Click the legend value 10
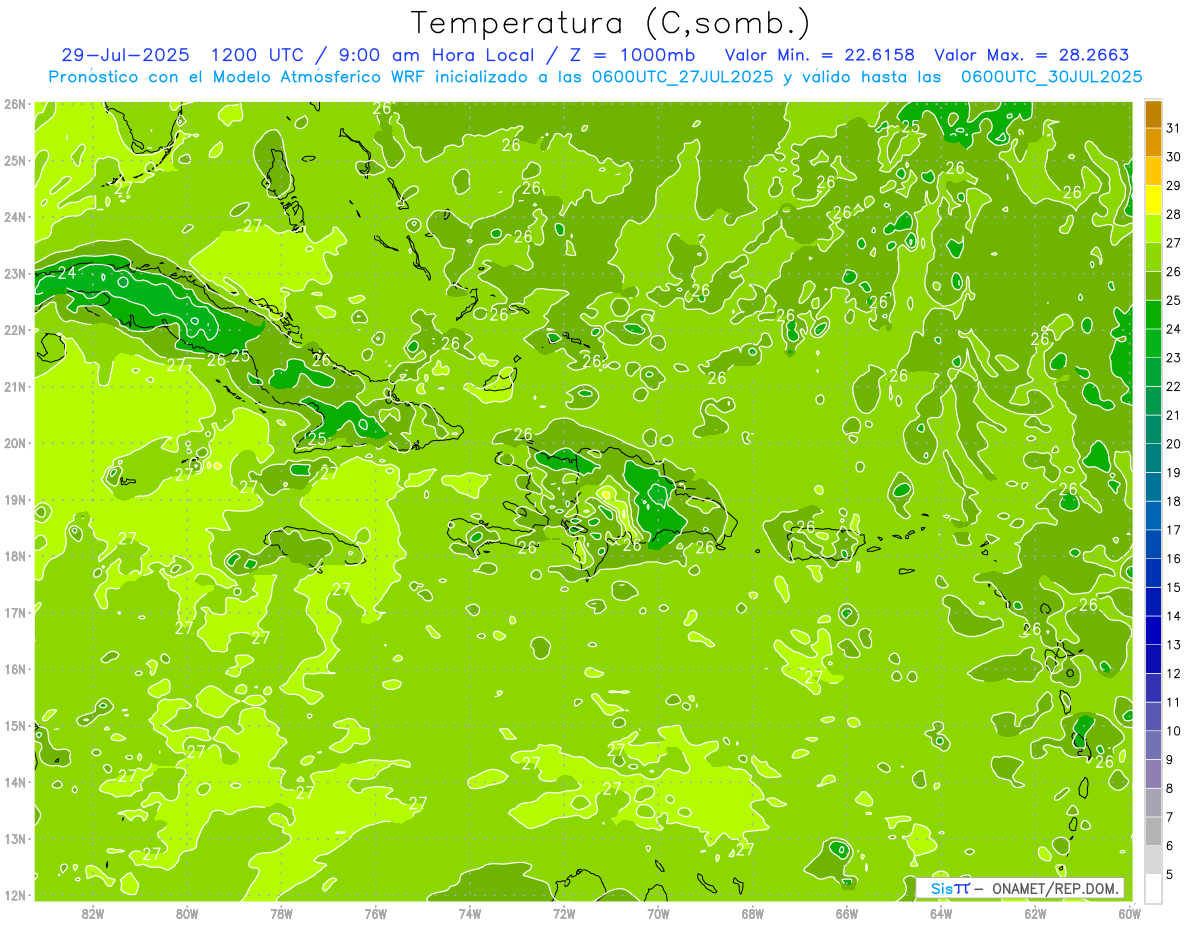 1173,731
